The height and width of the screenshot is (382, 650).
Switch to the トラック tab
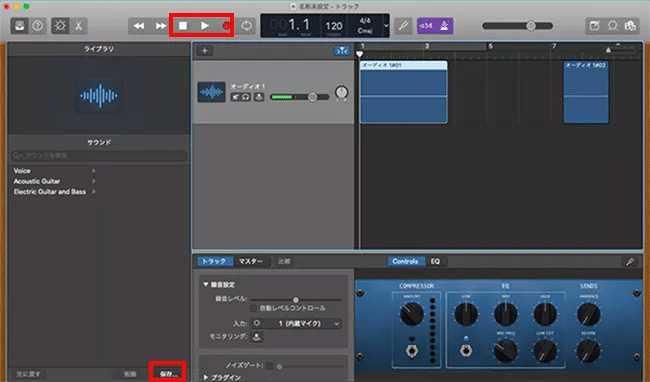click(x=214, y=261)
